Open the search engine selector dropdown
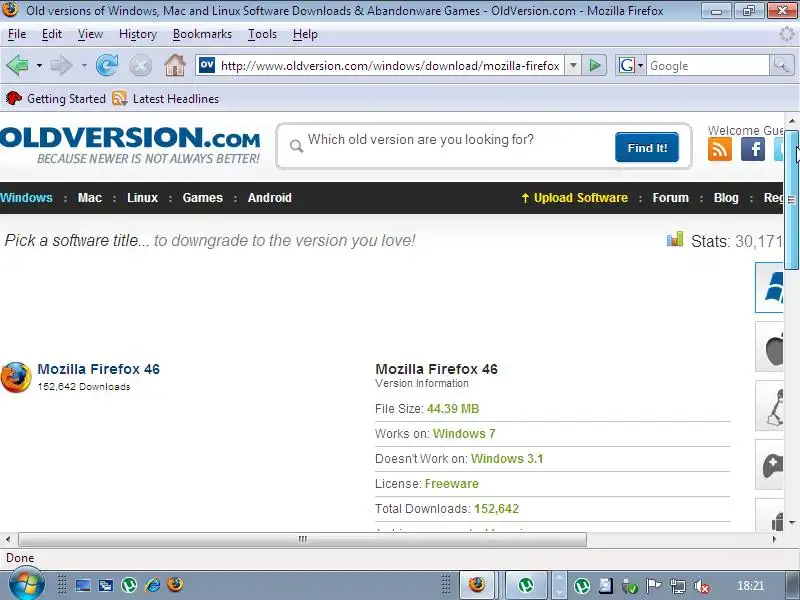The width and height of the screenshot is (800, 600). tap(631, 65)
